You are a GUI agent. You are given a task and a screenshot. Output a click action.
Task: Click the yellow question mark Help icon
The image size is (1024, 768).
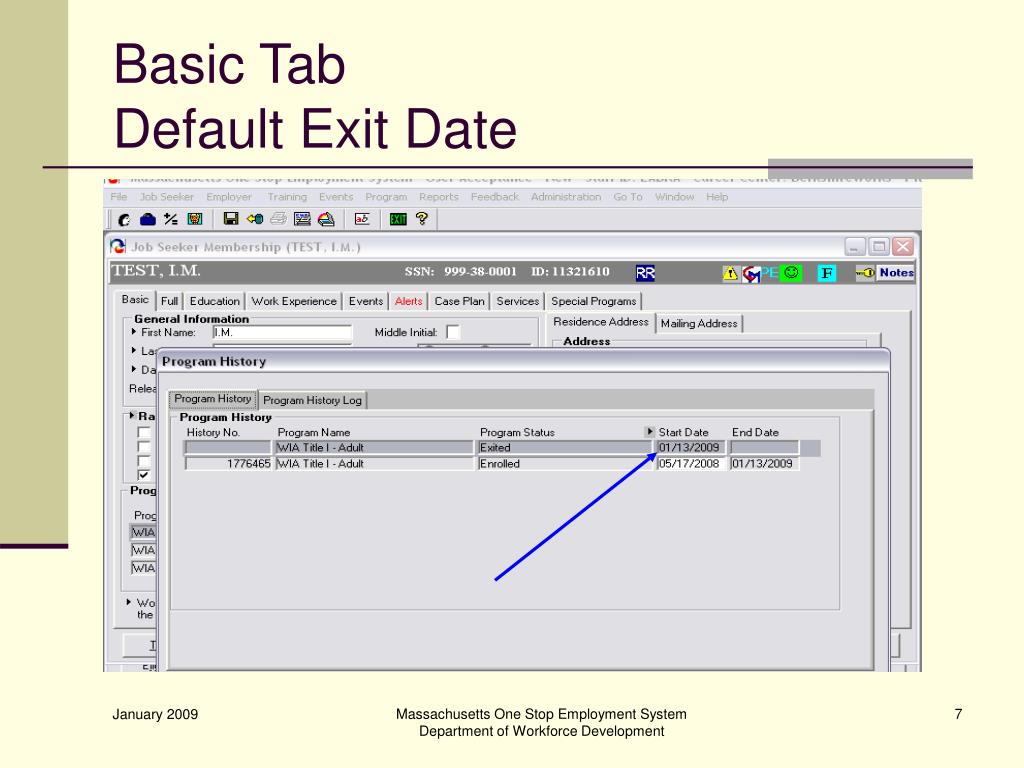pyautogui.click(x=422, y=219)
